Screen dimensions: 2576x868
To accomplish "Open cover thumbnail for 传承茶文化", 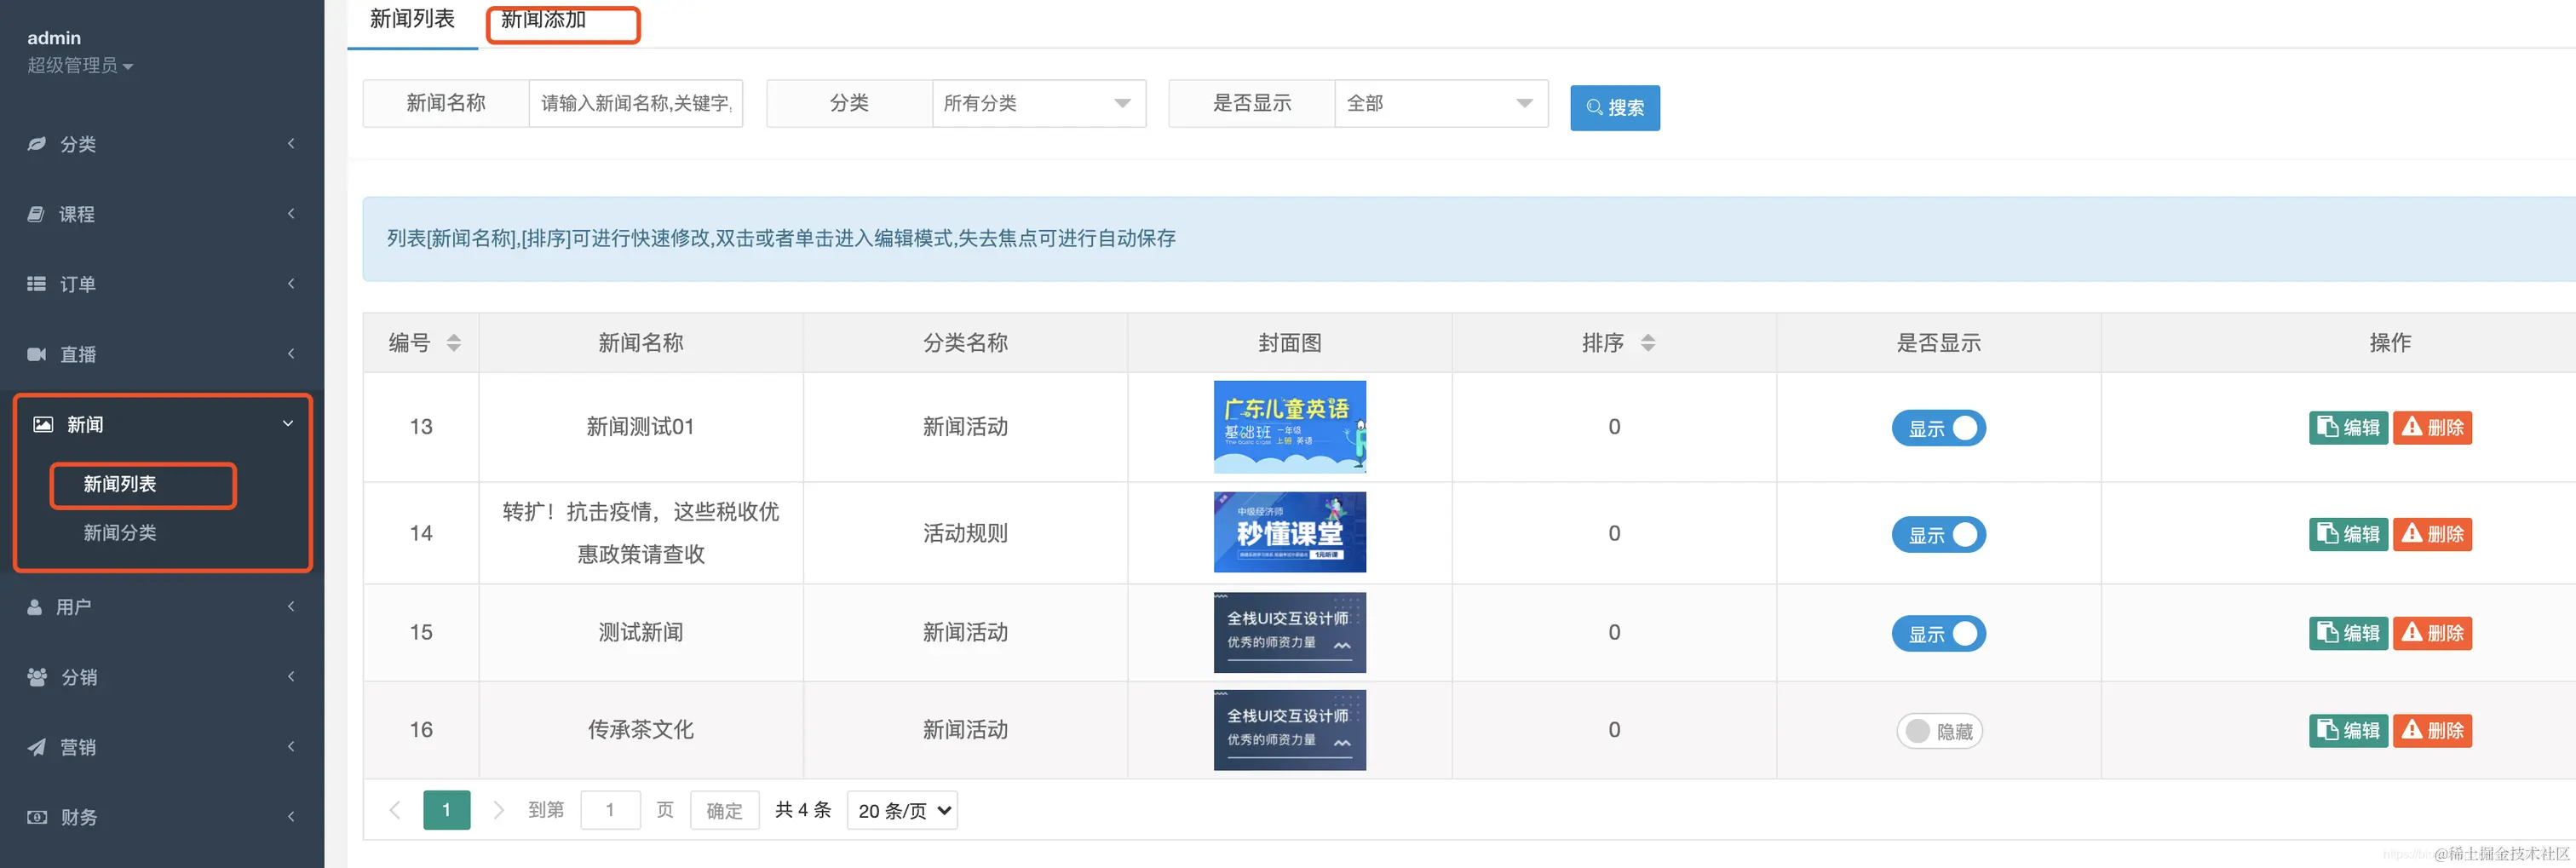I will pyautogui.click(x=1289, y=730).
